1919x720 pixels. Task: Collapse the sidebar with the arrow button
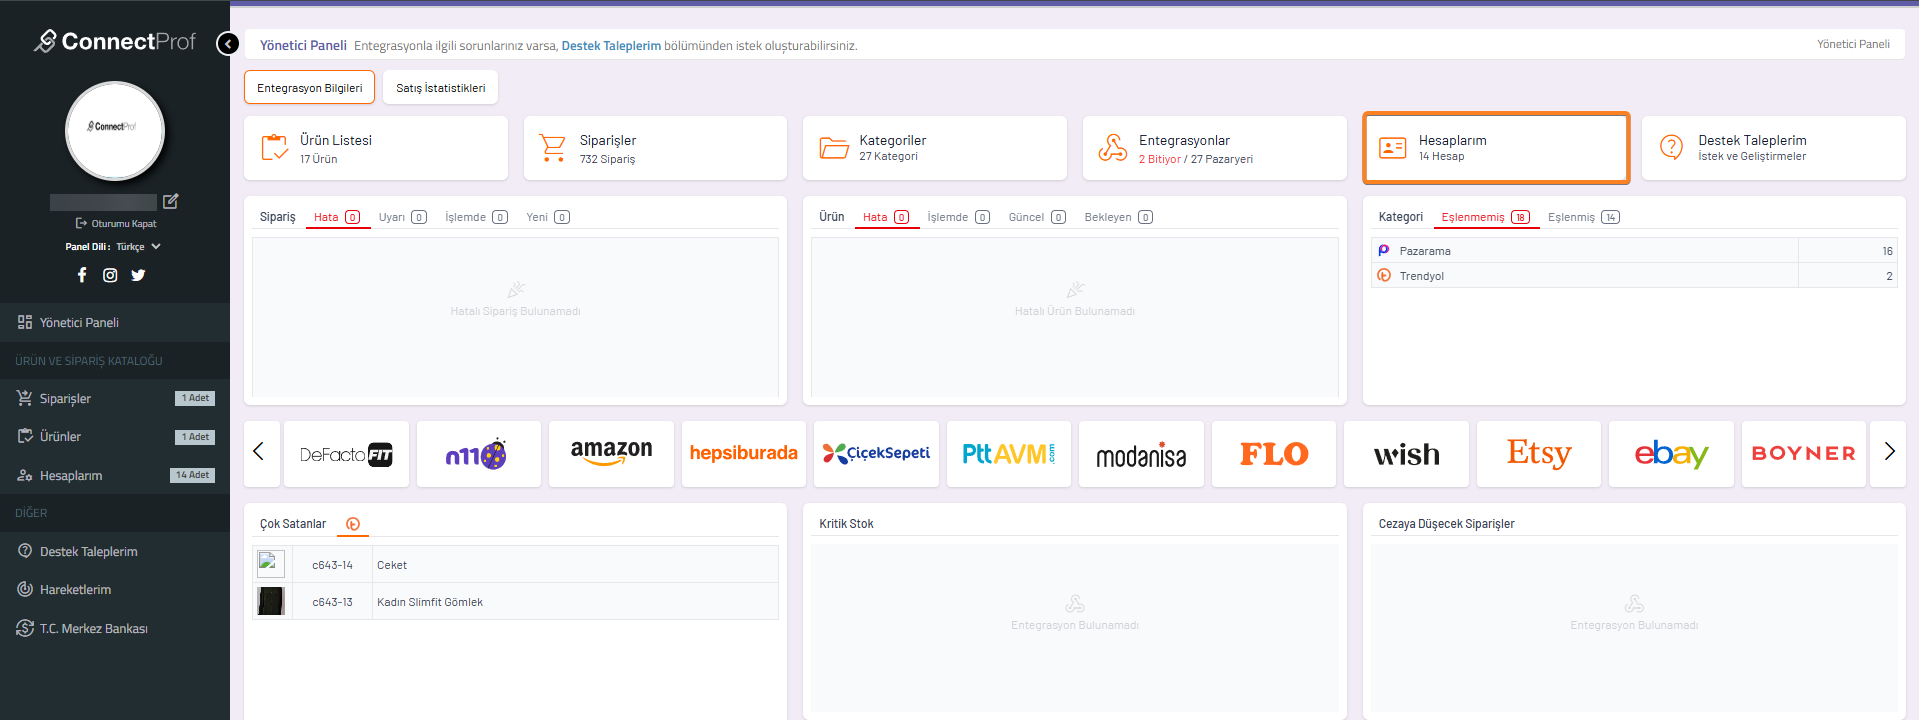228,44
